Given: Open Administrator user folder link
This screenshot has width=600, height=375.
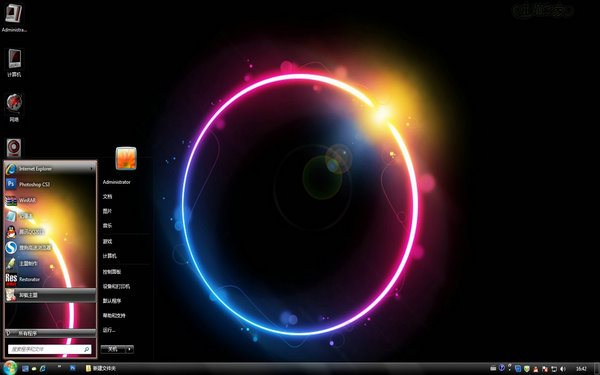Looking at the screenshot, I should [x=117, y=182].
